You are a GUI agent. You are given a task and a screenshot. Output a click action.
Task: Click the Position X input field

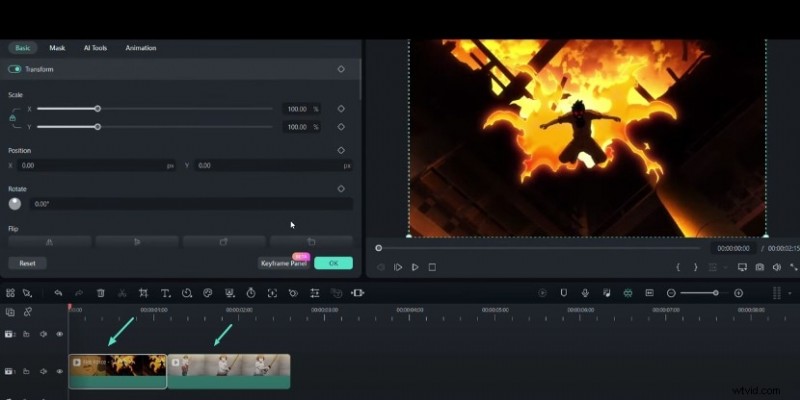pos(97,166)
